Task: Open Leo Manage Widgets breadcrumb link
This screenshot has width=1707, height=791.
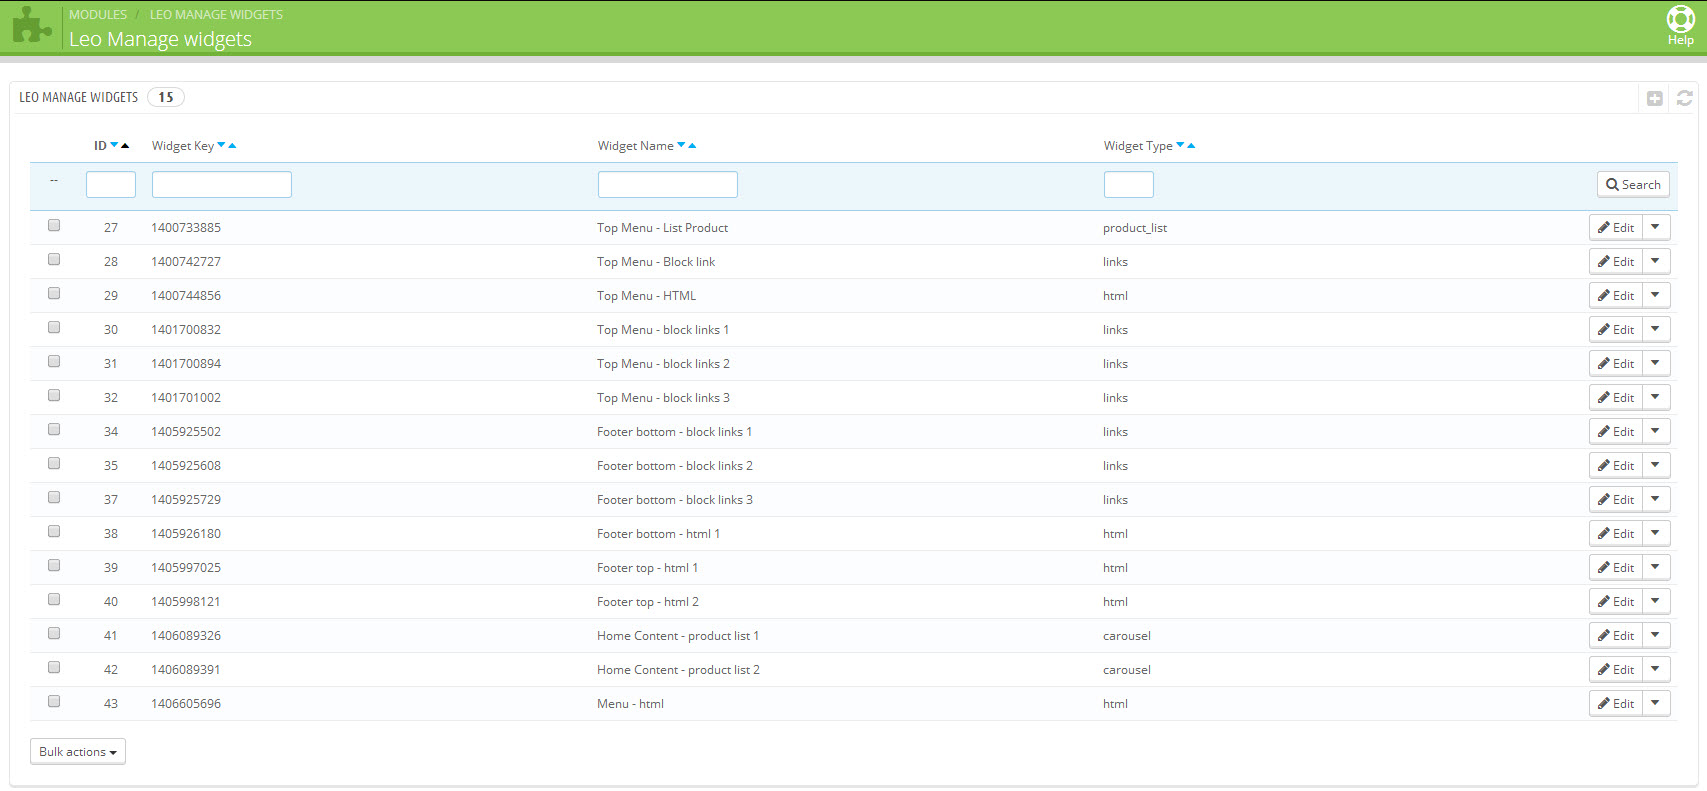Action: 216,15
